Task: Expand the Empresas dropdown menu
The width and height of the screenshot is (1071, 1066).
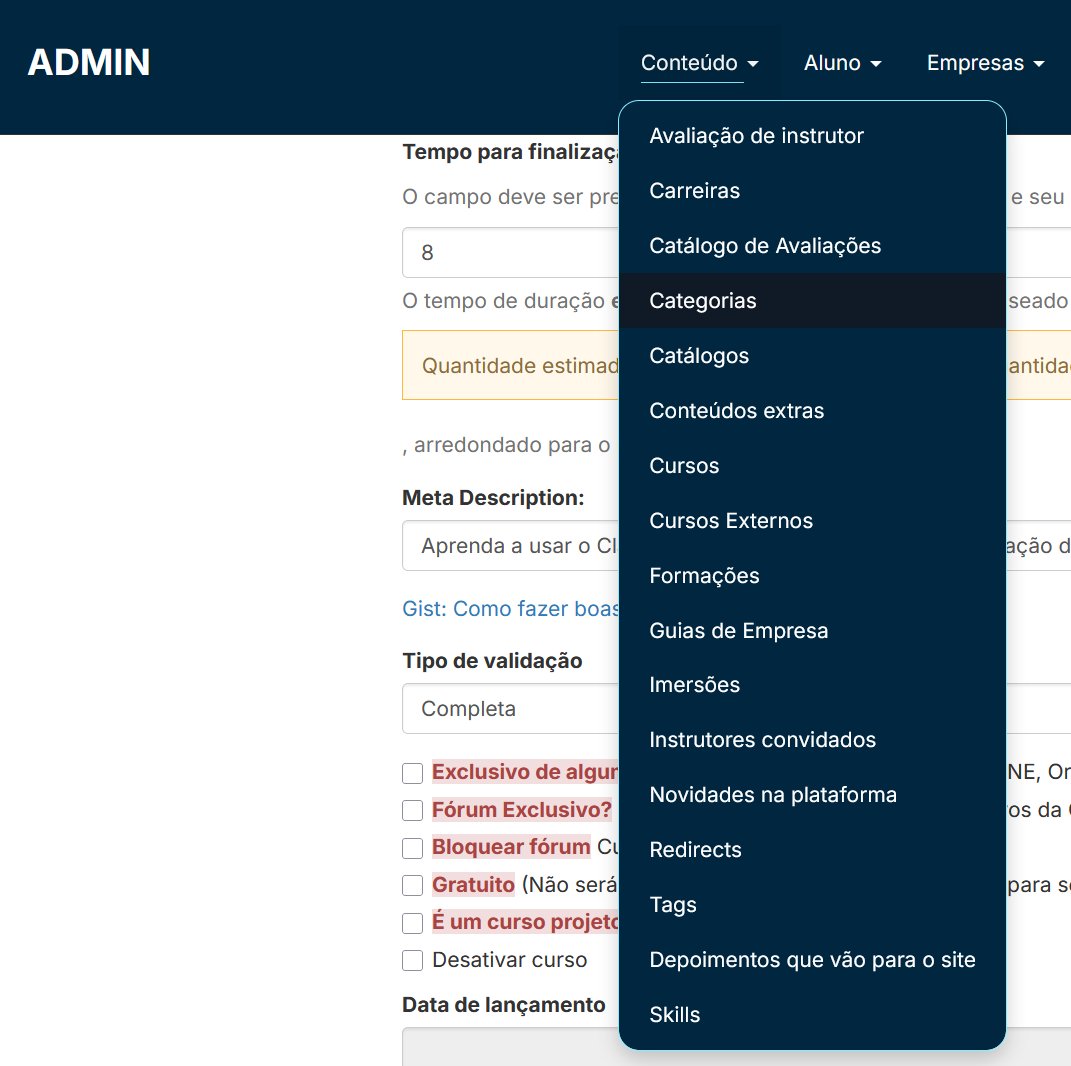Action: point(985,63)
